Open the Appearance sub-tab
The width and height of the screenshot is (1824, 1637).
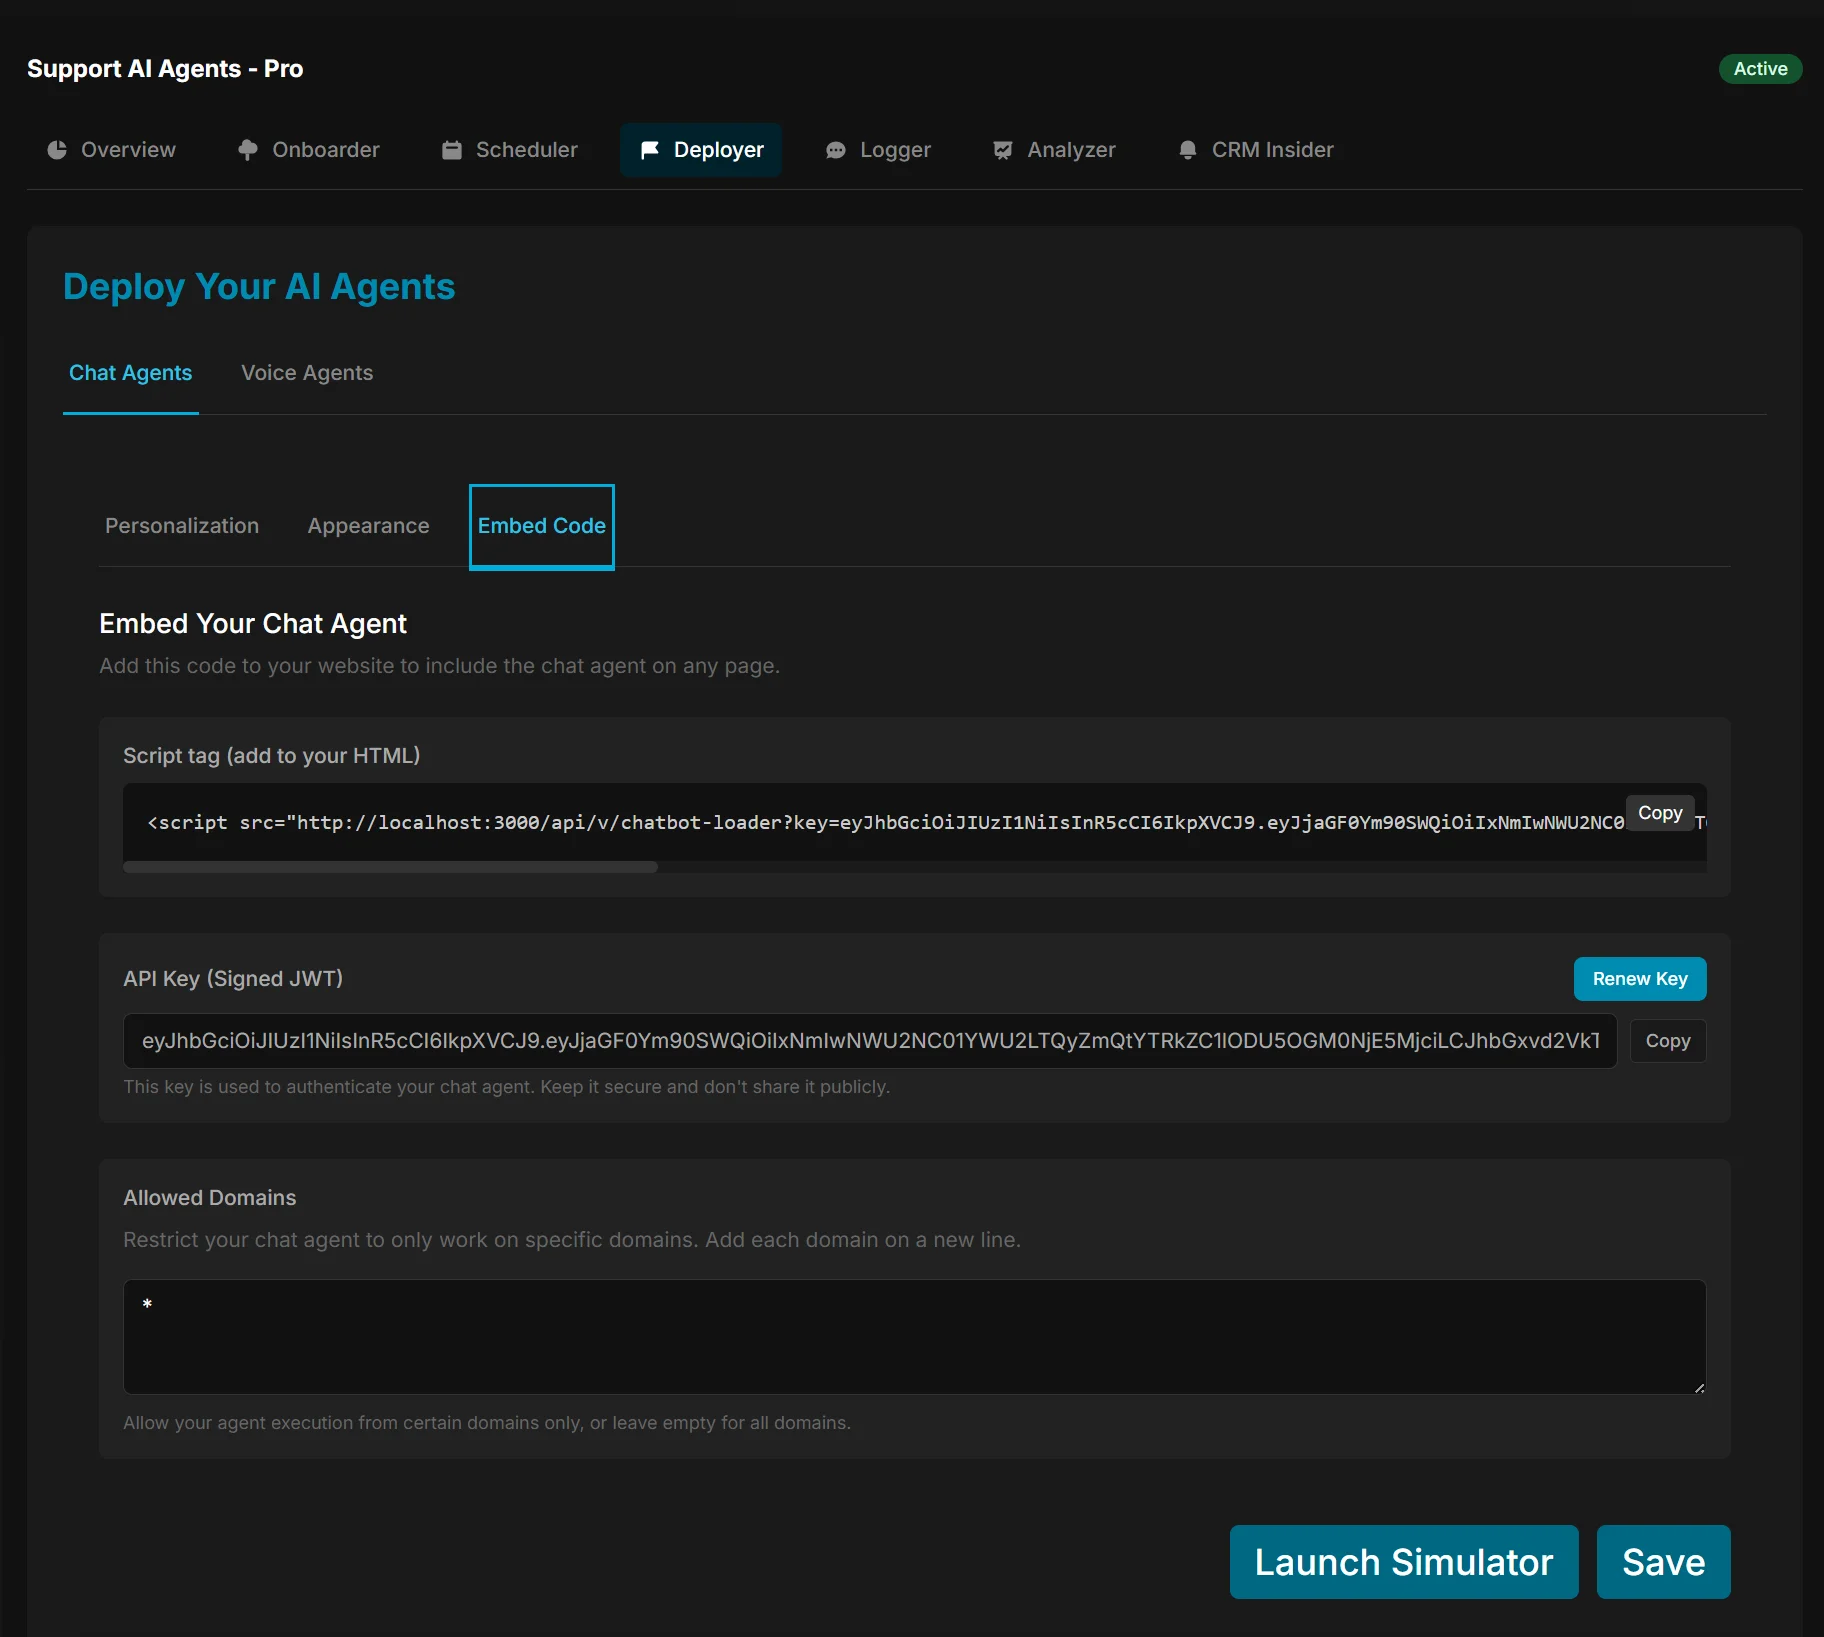[368, 526]
